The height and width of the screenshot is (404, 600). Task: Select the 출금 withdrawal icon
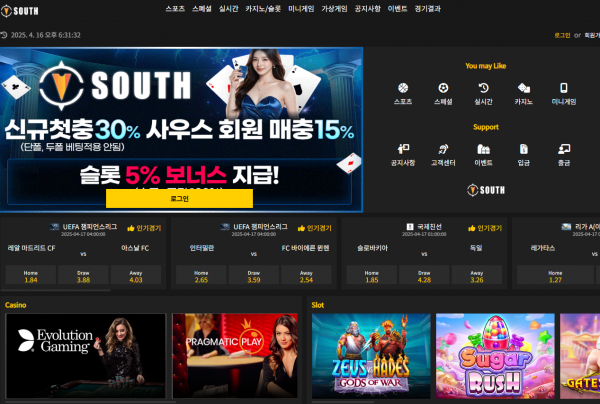pyautogui.click(x=563, y=149)
